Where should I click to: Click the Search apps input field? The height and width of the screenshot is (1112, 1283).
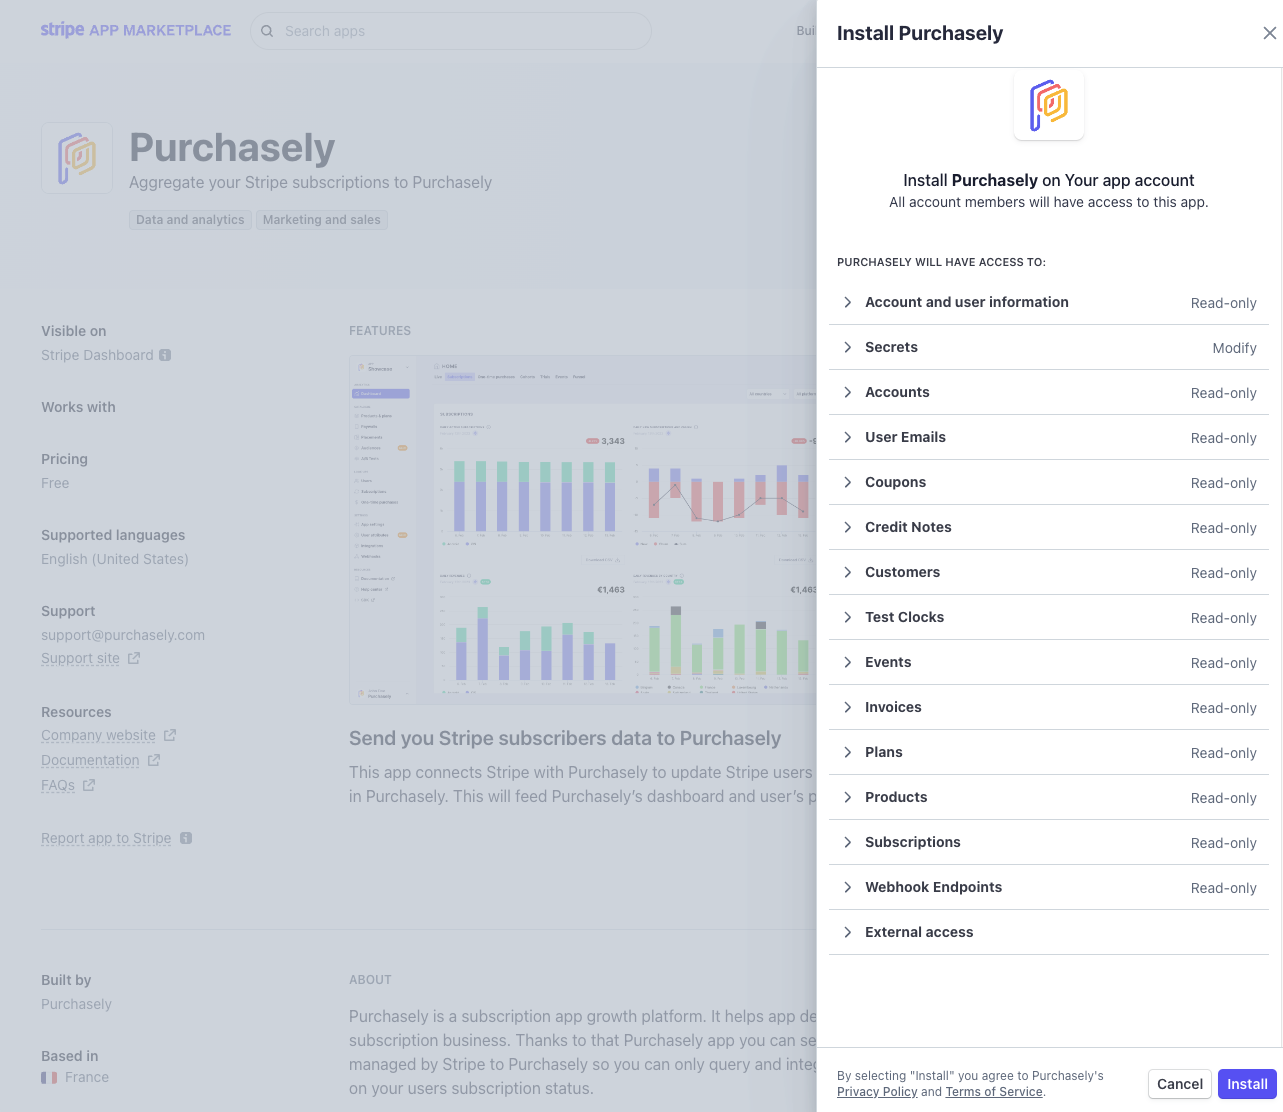[x=451, y=31]
